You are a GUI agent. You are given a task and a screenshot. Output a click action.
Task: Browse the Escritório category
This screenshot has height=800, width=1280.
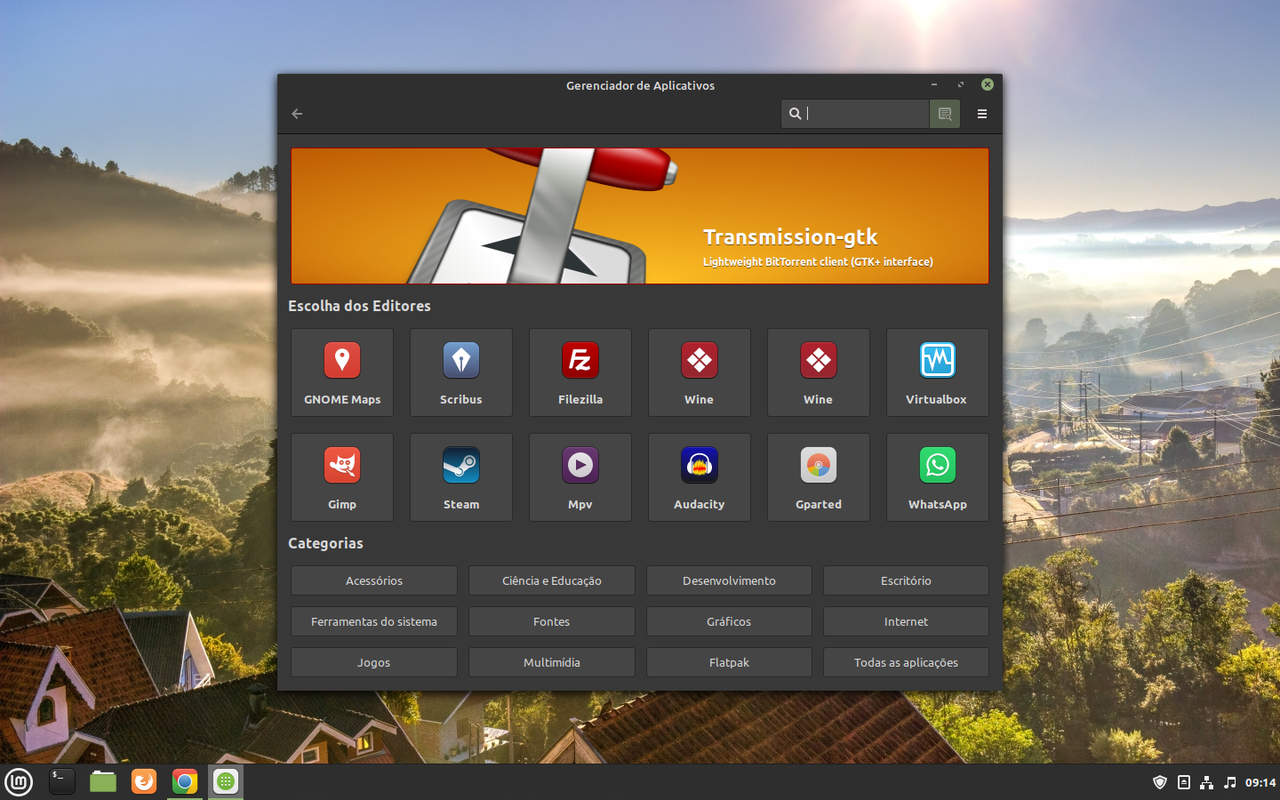pos(906,581)
